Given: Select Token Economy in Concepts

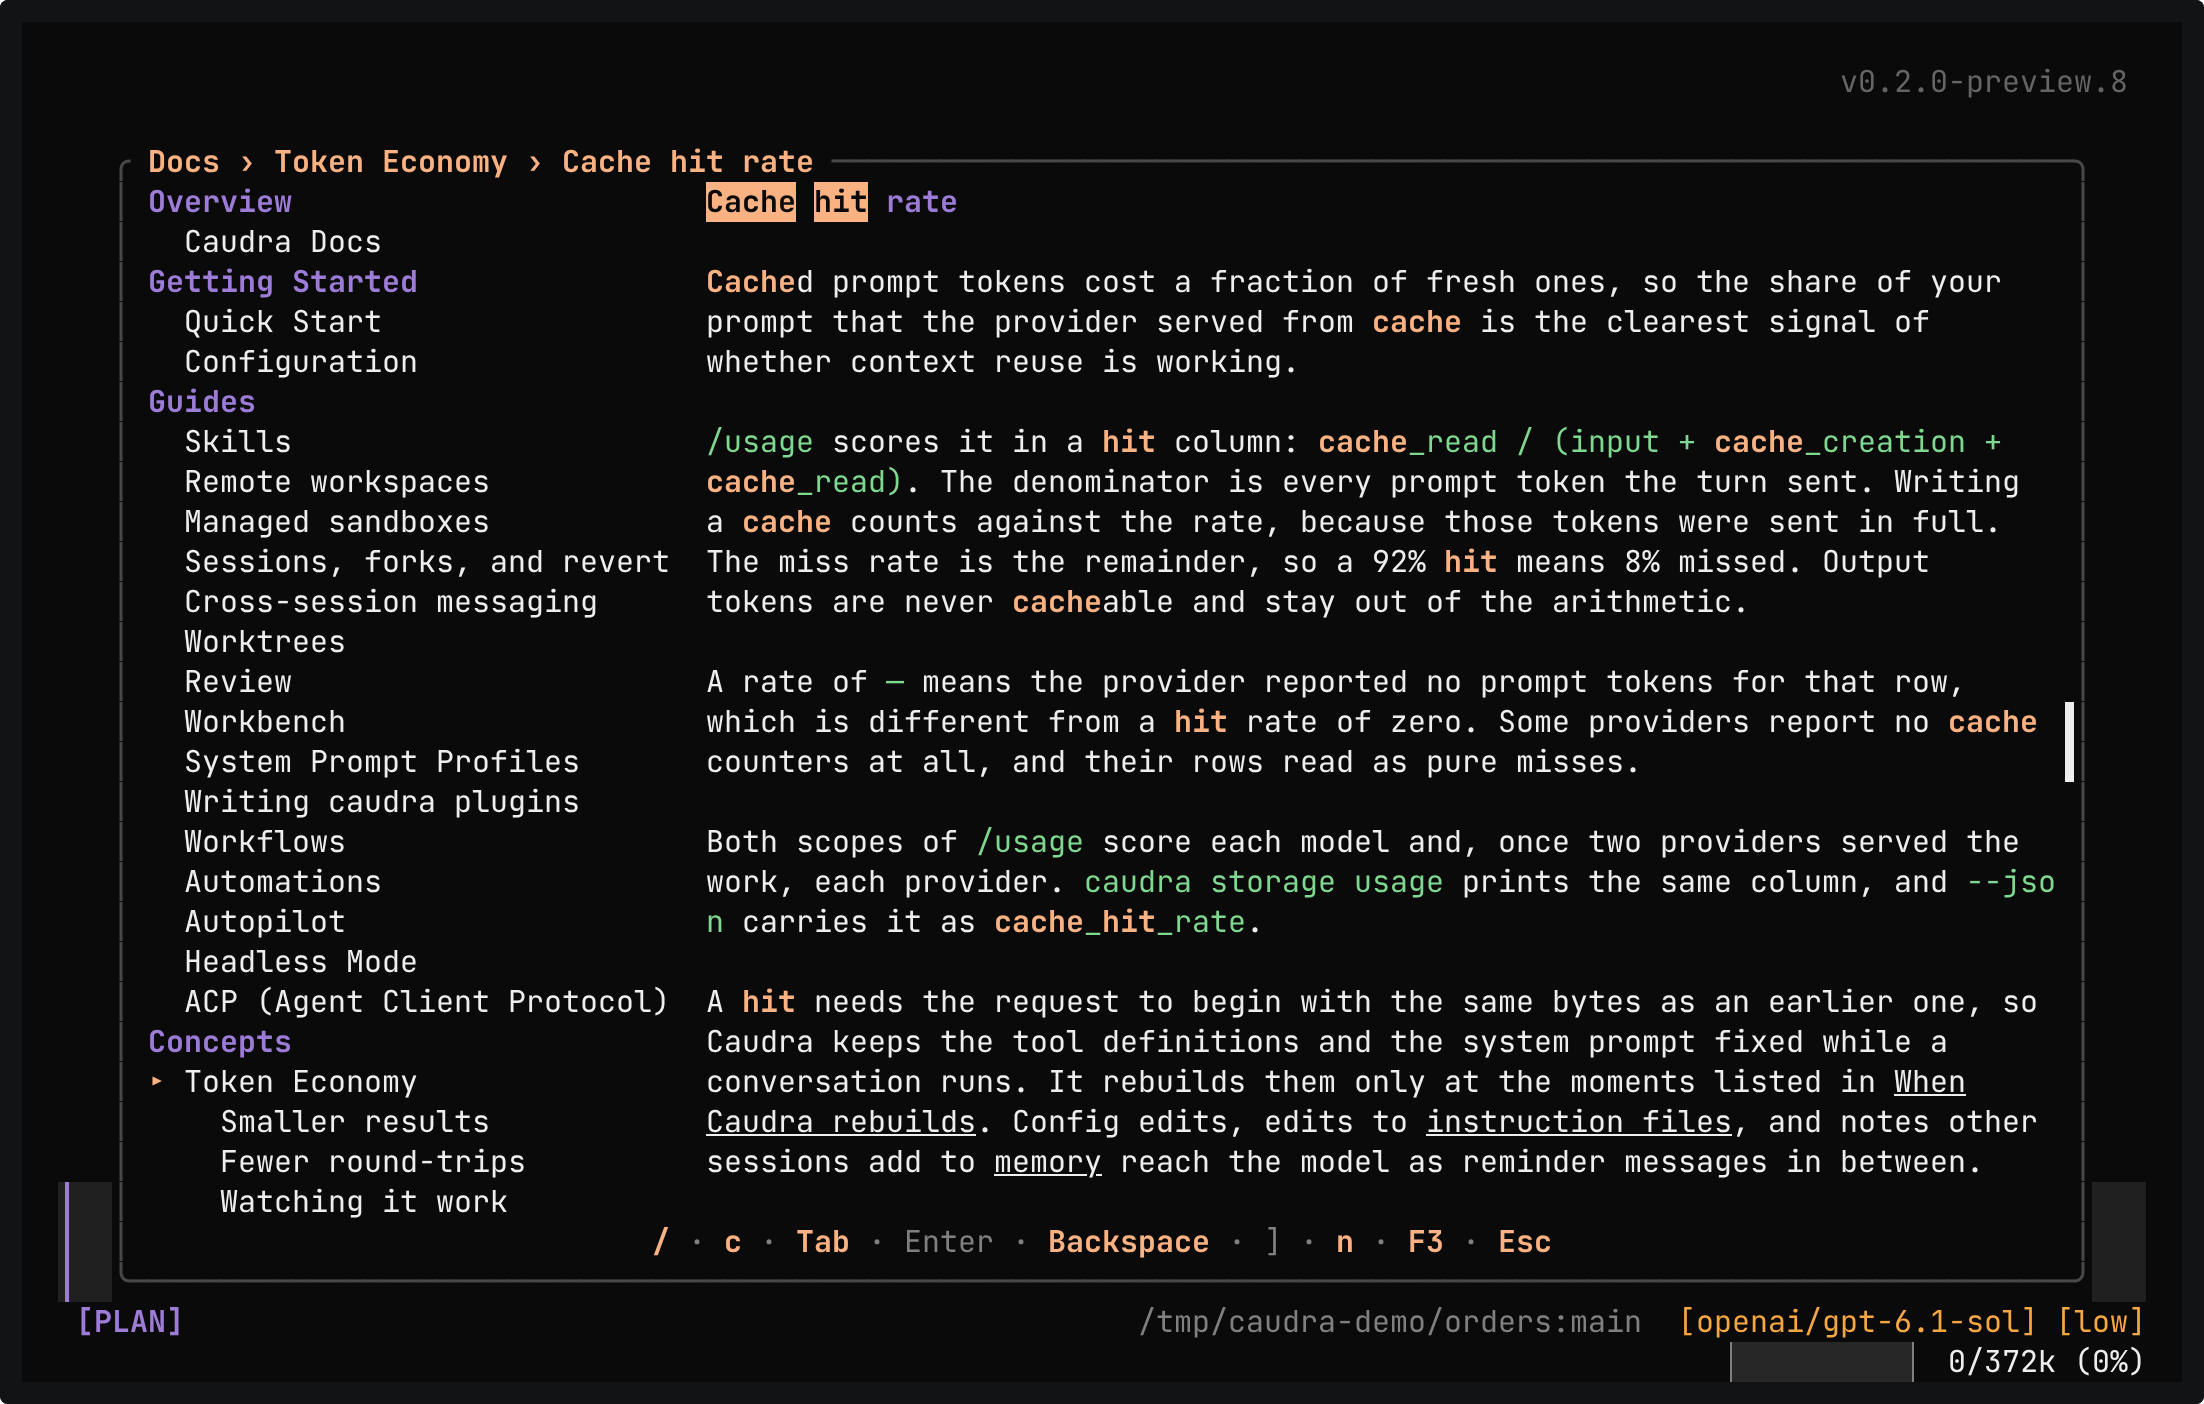Looking at the screenshot, I should 301,1082.
